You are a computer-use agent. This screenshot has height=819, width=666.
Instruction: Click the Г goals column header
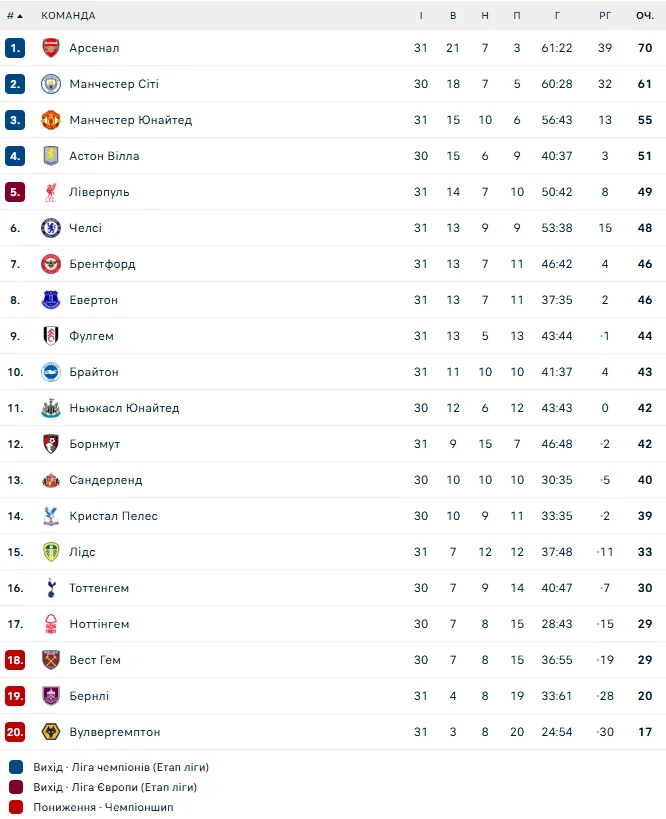click(557, 16)
